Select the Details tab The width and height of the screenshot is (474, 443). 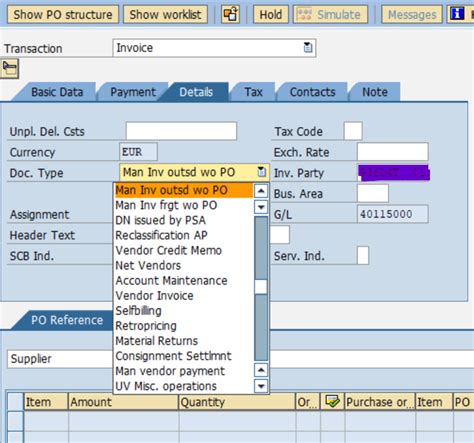click(196, 92)
